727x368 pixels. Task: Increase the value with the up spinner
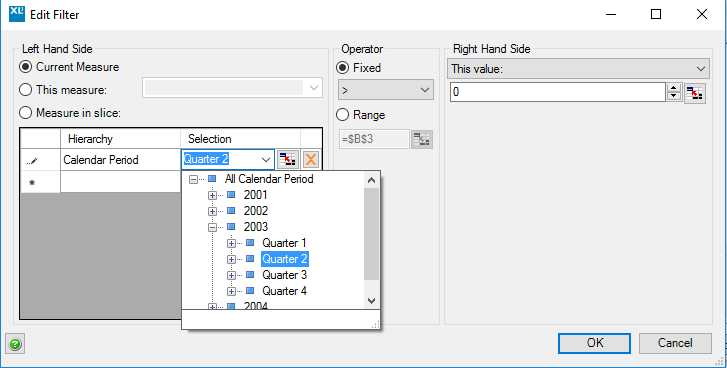point(673,88)
